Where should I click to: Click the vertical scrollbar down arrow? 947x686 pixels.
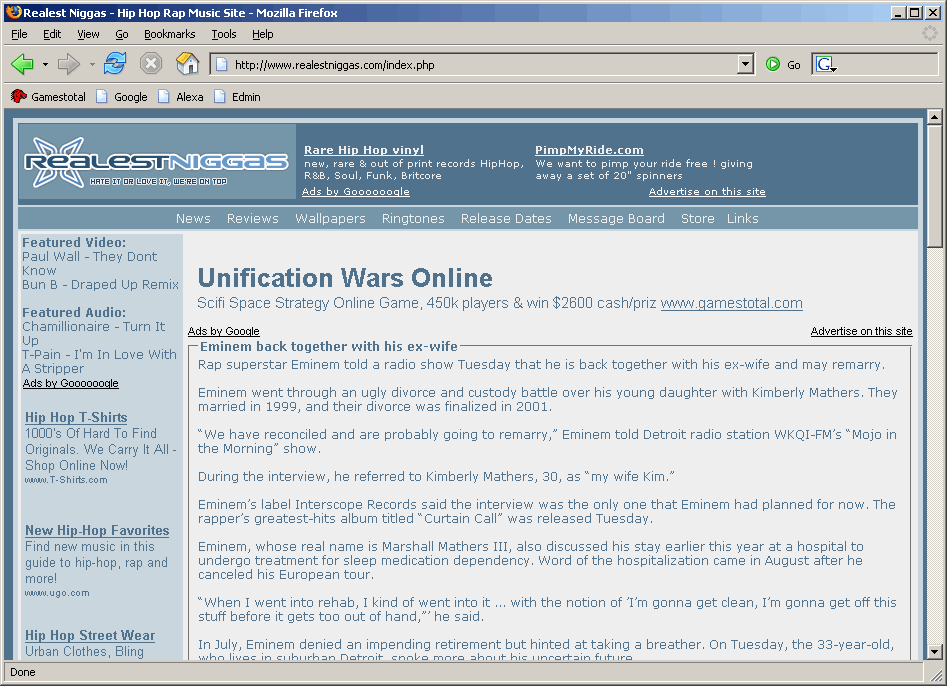(x=935, y=652)
